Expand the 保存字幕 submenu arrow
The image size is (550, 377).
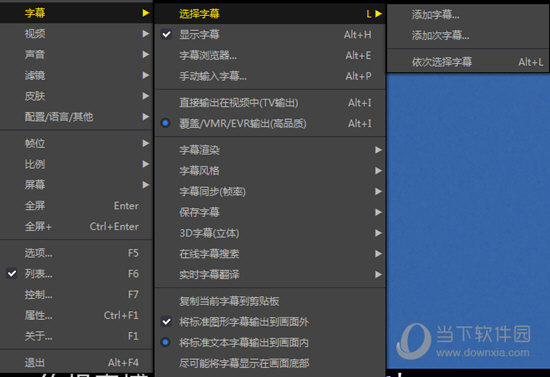click(378, 212)
